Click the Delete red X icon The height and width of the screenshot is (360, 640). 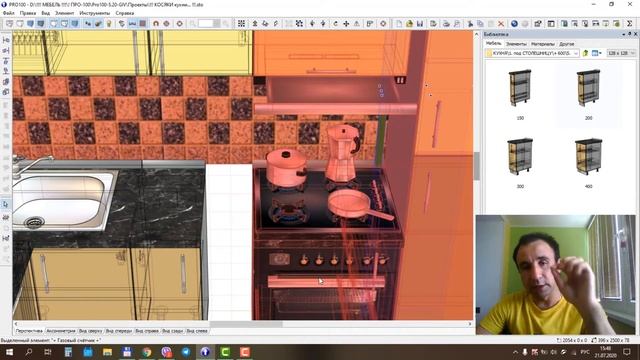tap(501, 24)
